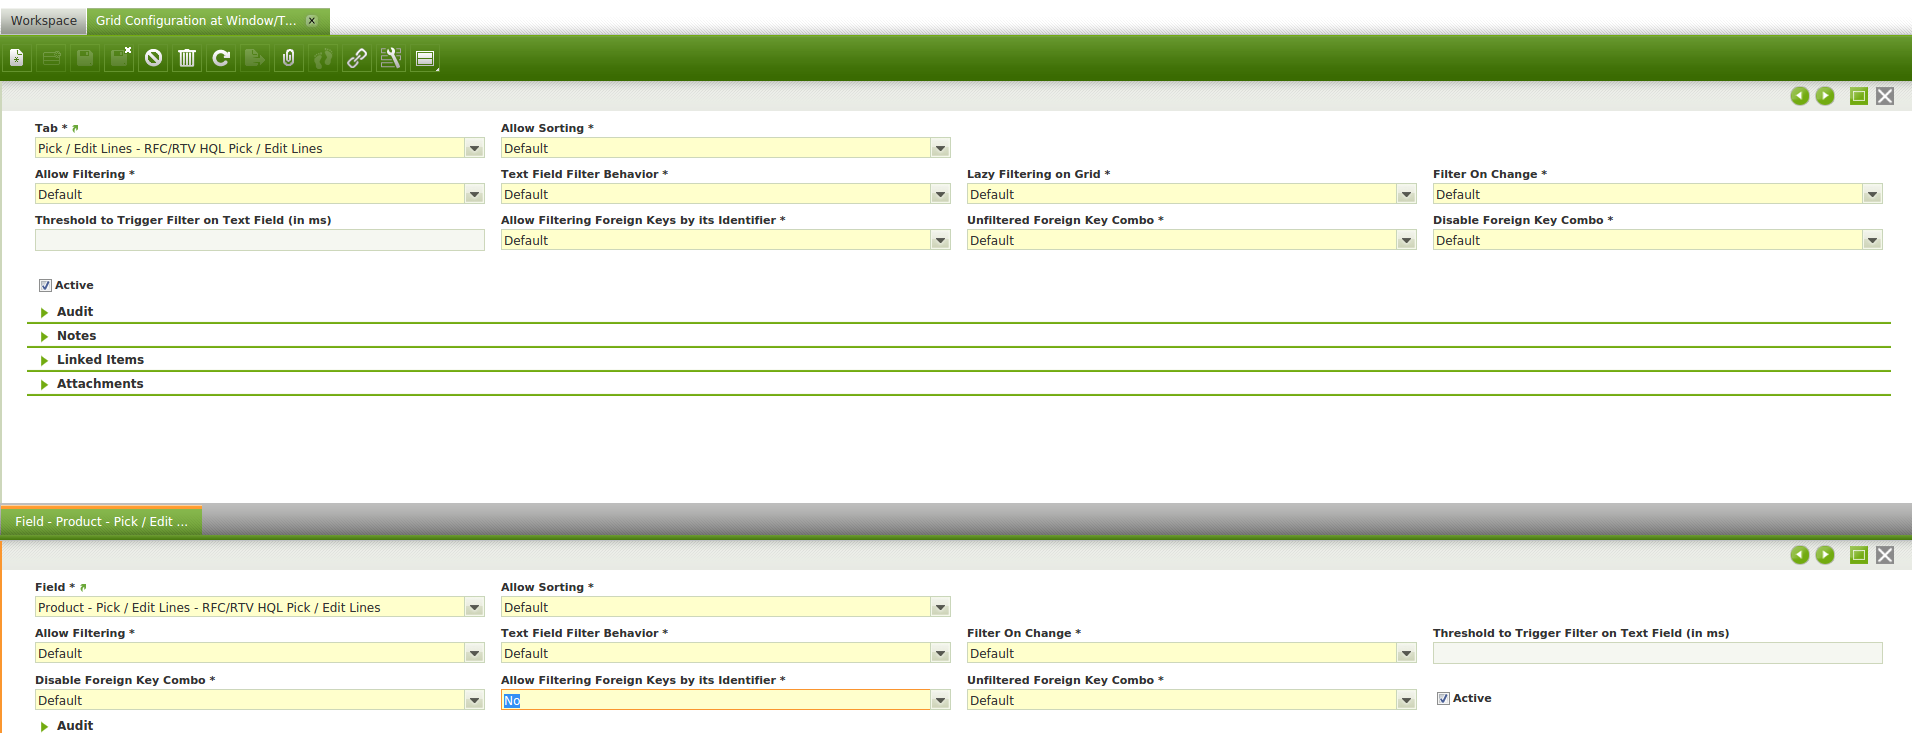
Task: Open the Field subtab's Allow Filtering dropdown
Action: click(x=475, y=653)
